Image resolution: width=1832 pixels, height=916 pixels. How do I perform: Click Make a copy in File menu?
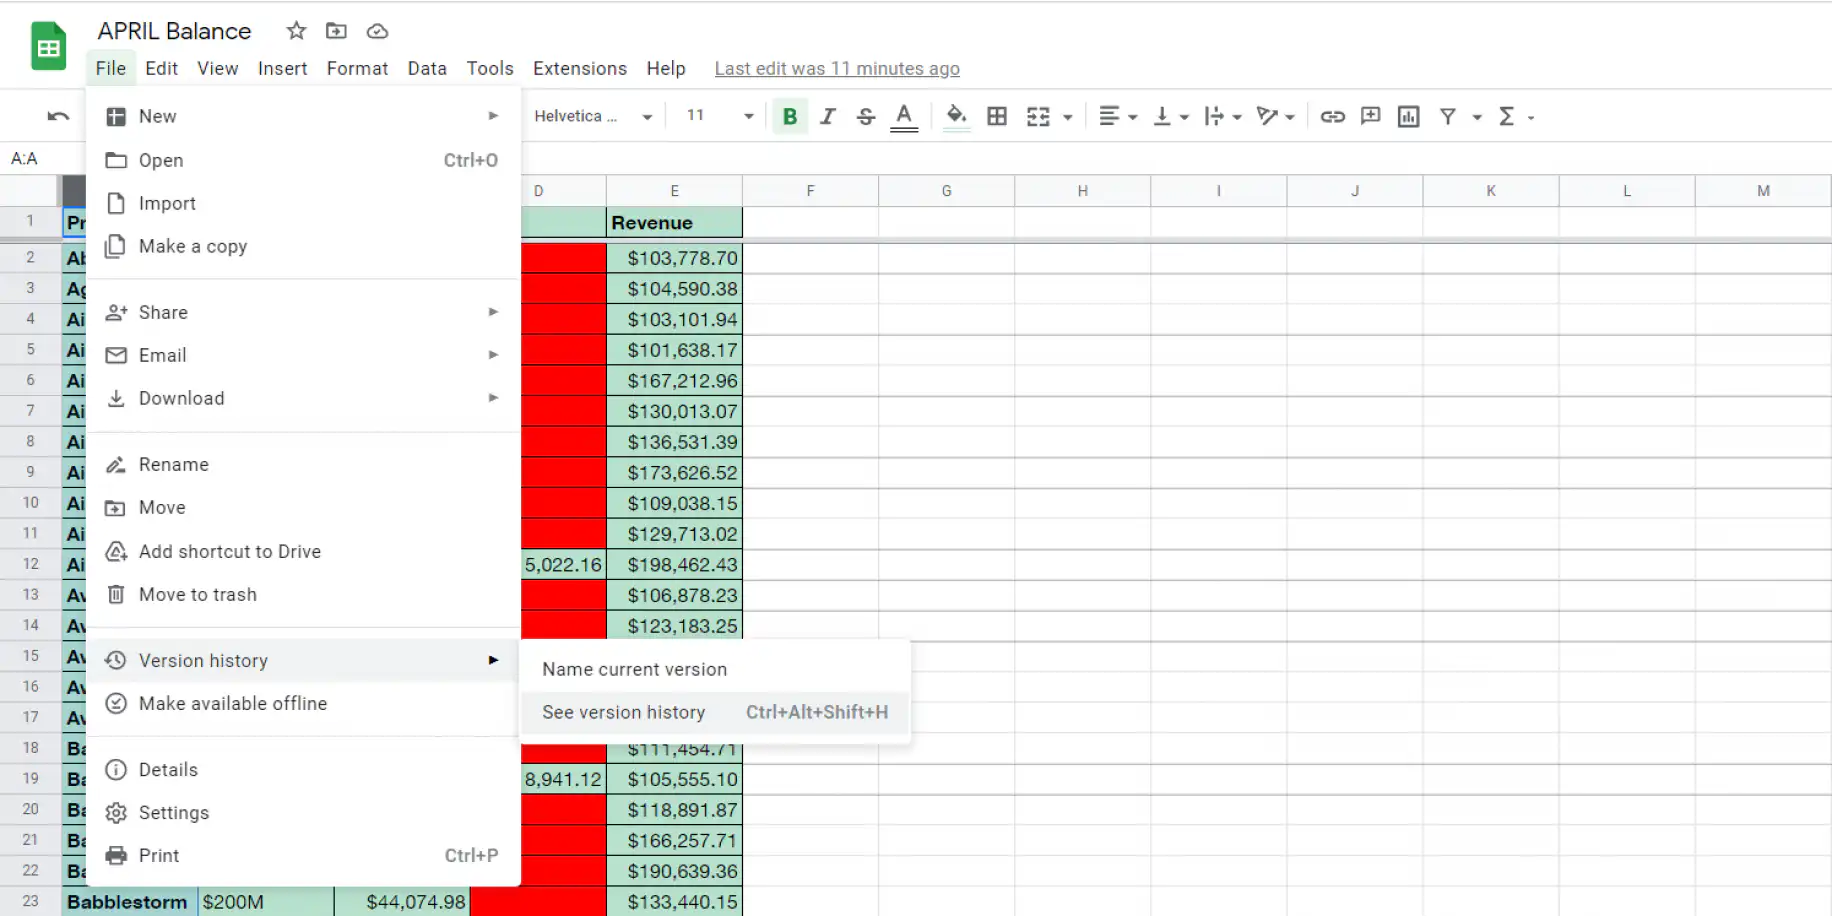point(303,246)
